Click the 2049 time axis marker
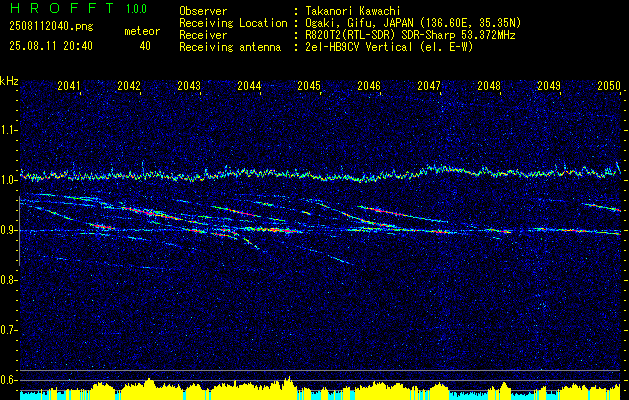This screenshot has height=400, width=629. [x=549, y=85]
